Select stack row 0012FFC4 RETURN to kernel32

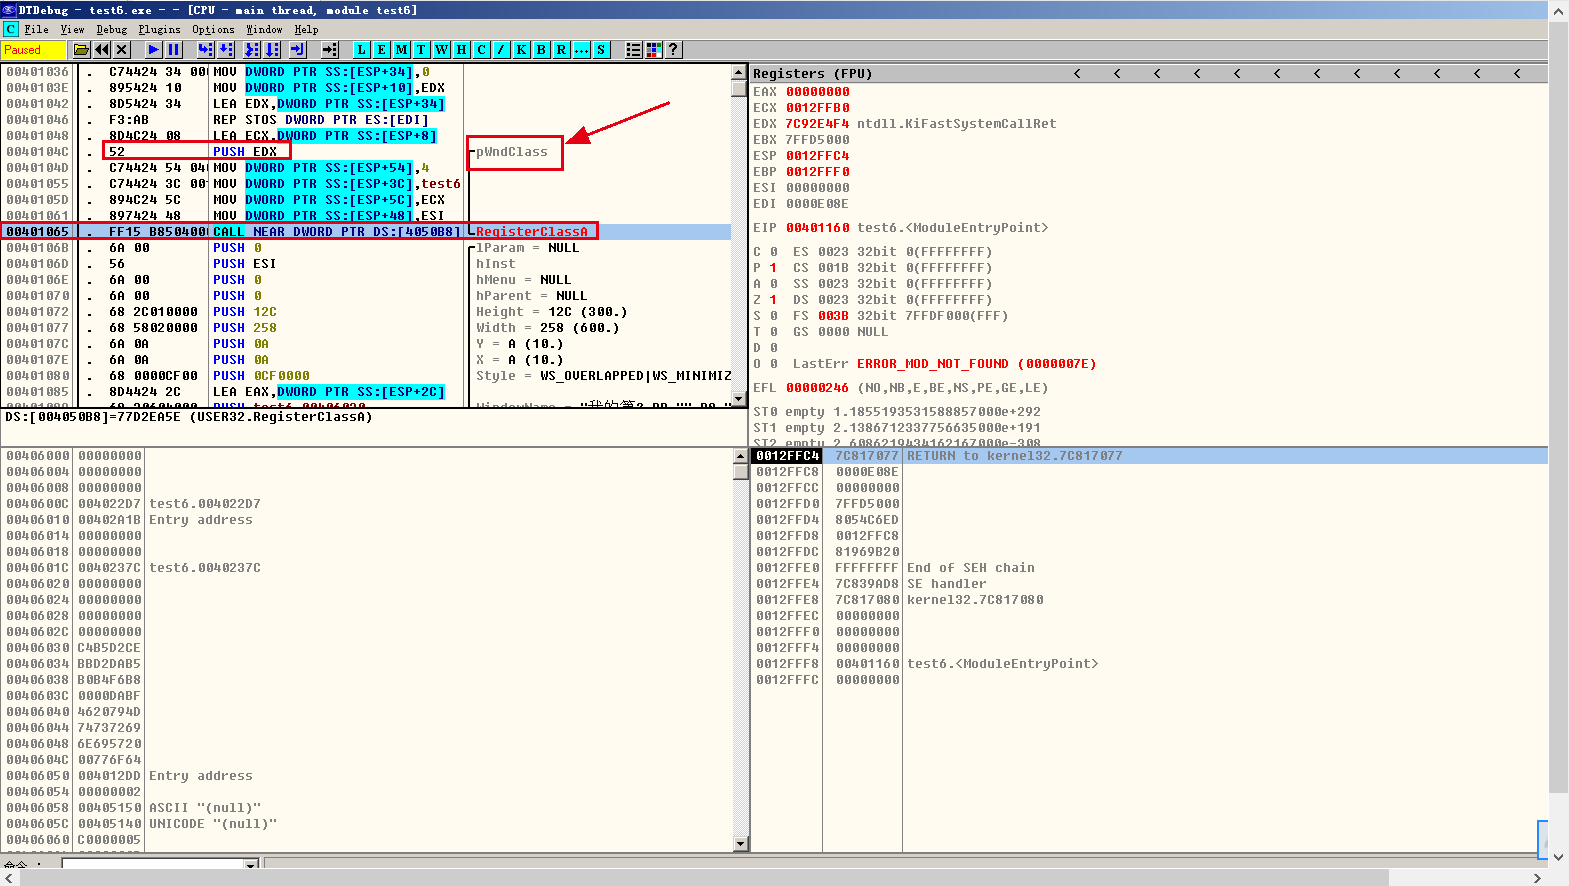point(1148,456)
